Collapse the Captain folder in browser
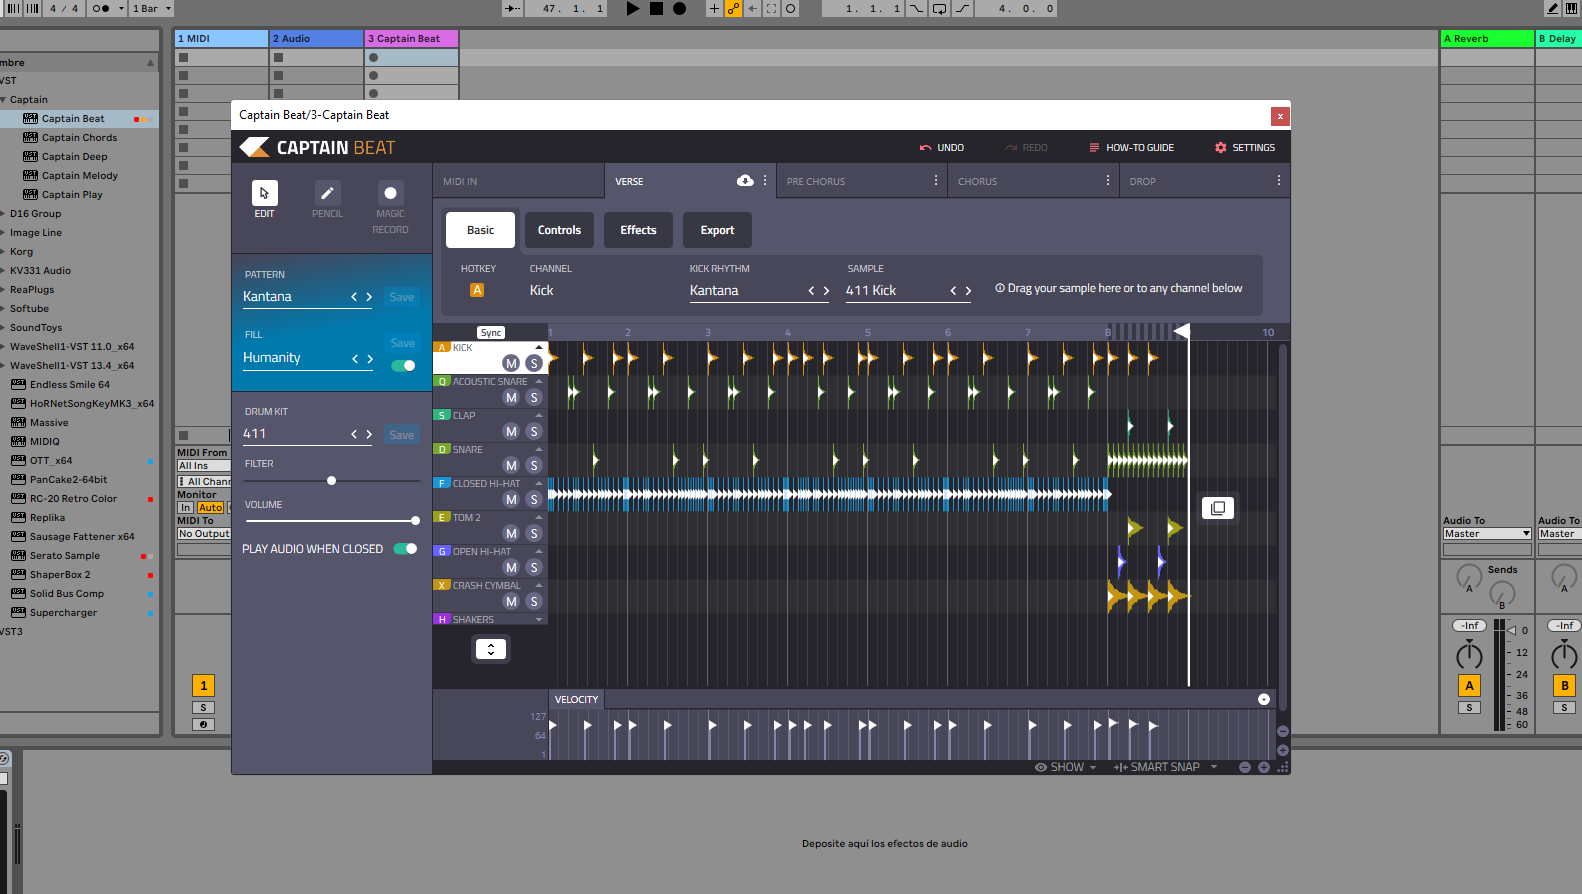 [x=4, y=99]
